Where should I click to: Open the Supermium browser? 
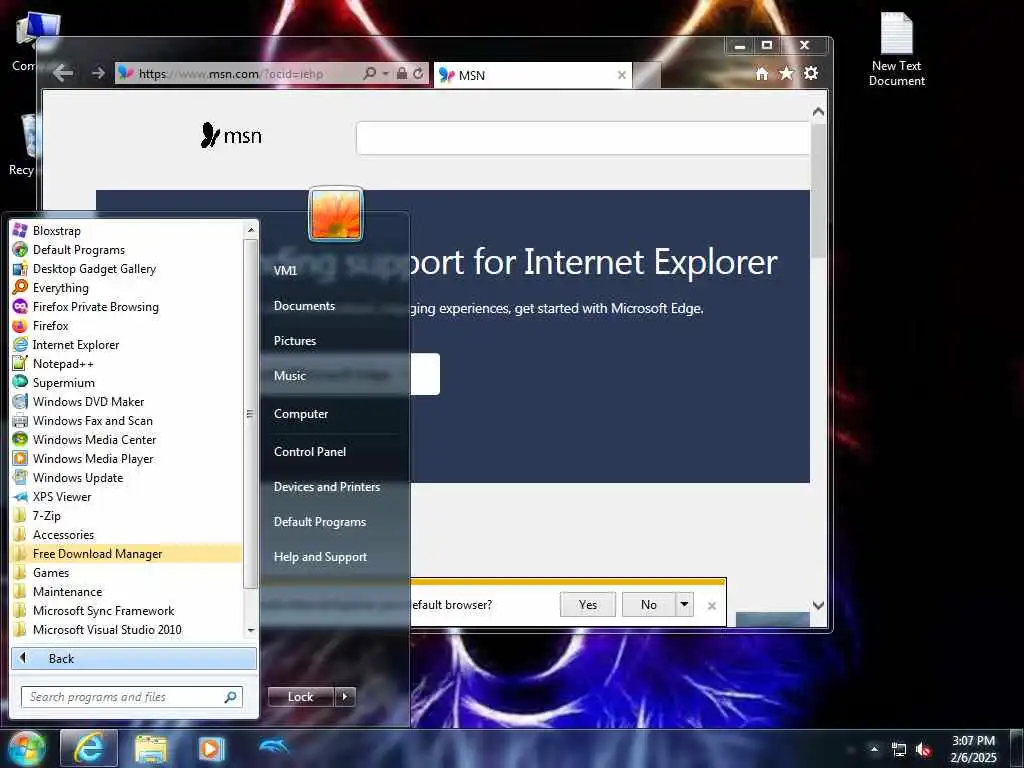(63, 382)
